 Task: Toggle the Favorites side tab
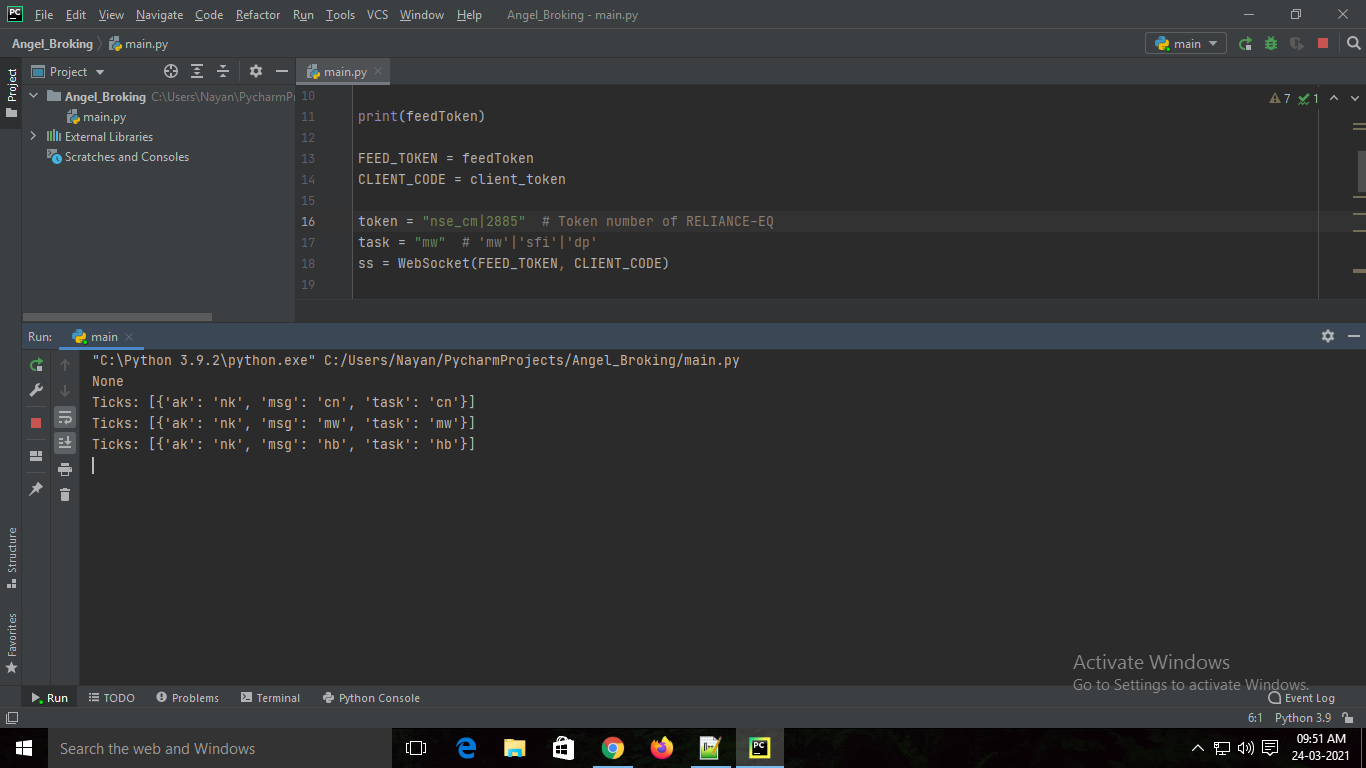click(11, 643)
